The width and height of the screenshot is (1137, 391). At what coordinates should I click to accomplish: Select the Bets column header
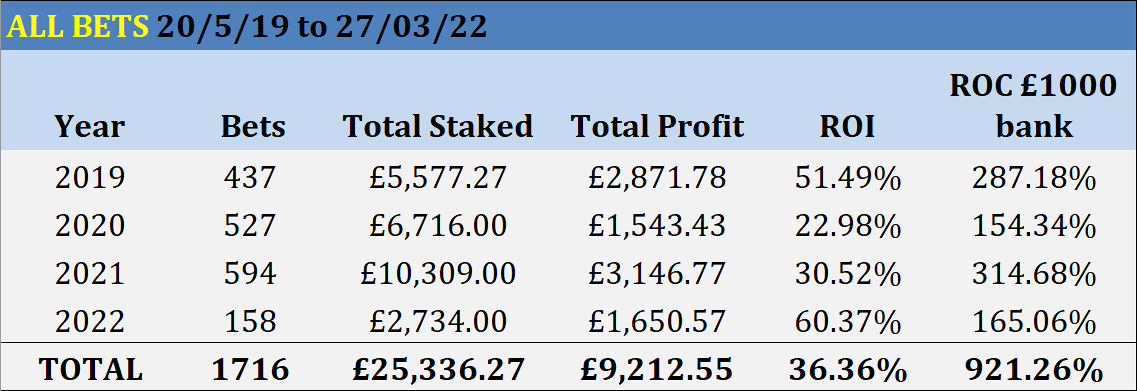point(253,127)
